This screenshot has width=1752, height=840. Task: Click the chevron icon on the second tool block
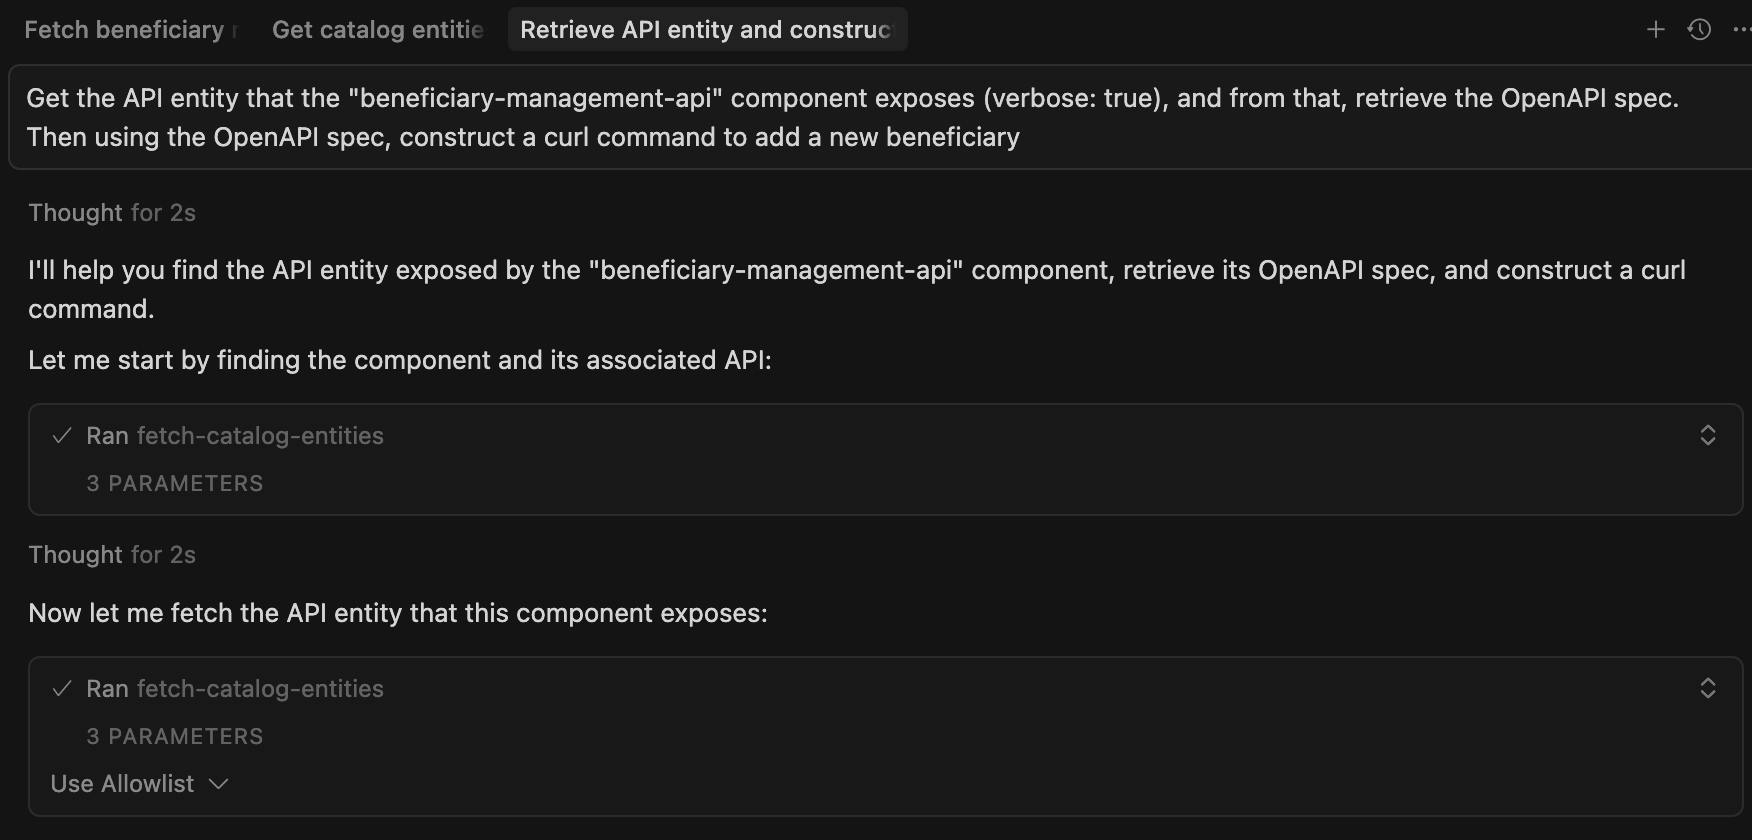coord(1708,688)
